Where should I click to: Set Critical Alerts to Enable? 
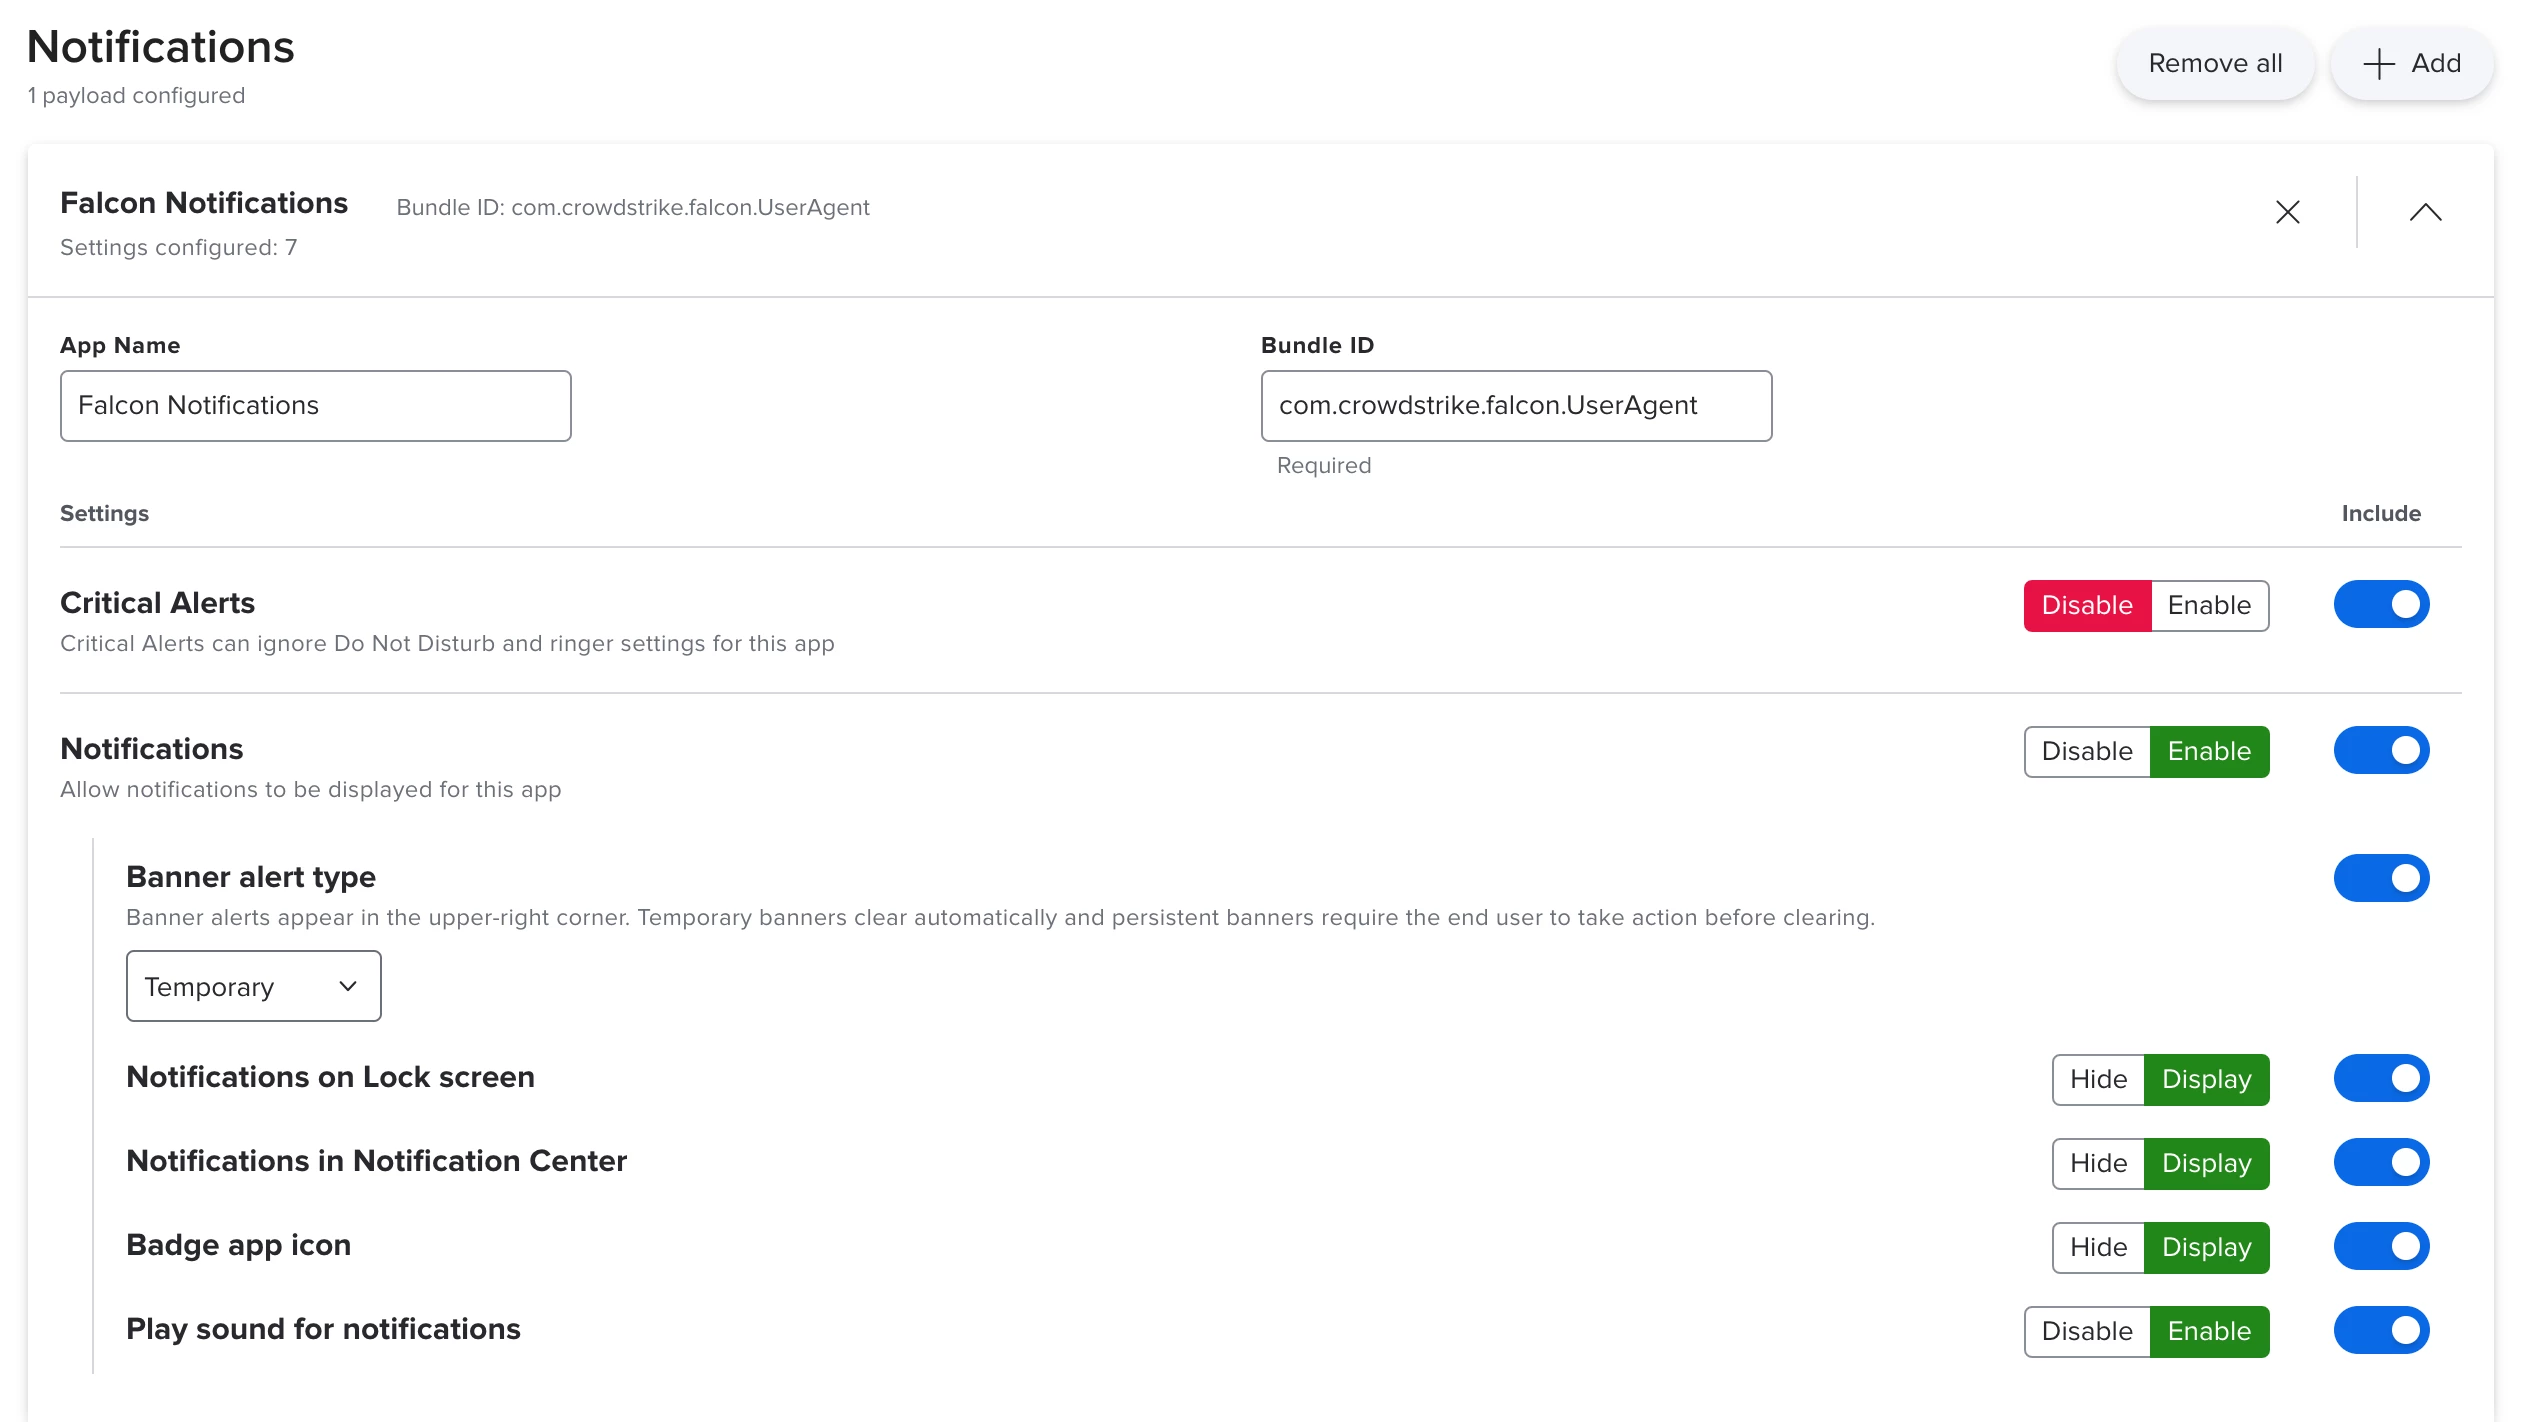2209,605
